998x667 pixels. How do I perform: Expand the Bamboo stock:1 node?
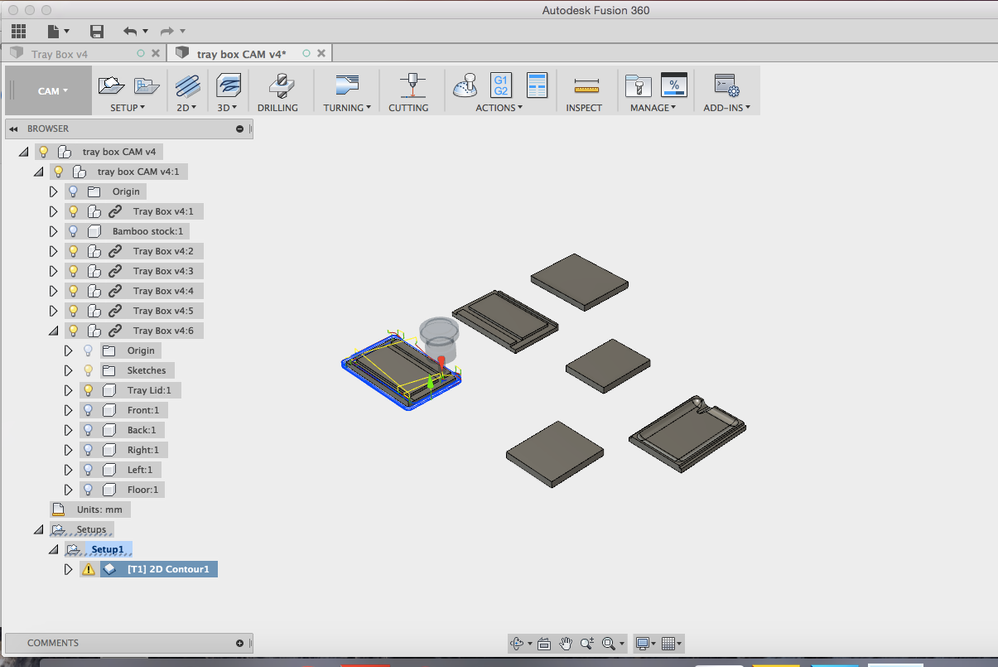coord(53,231)
